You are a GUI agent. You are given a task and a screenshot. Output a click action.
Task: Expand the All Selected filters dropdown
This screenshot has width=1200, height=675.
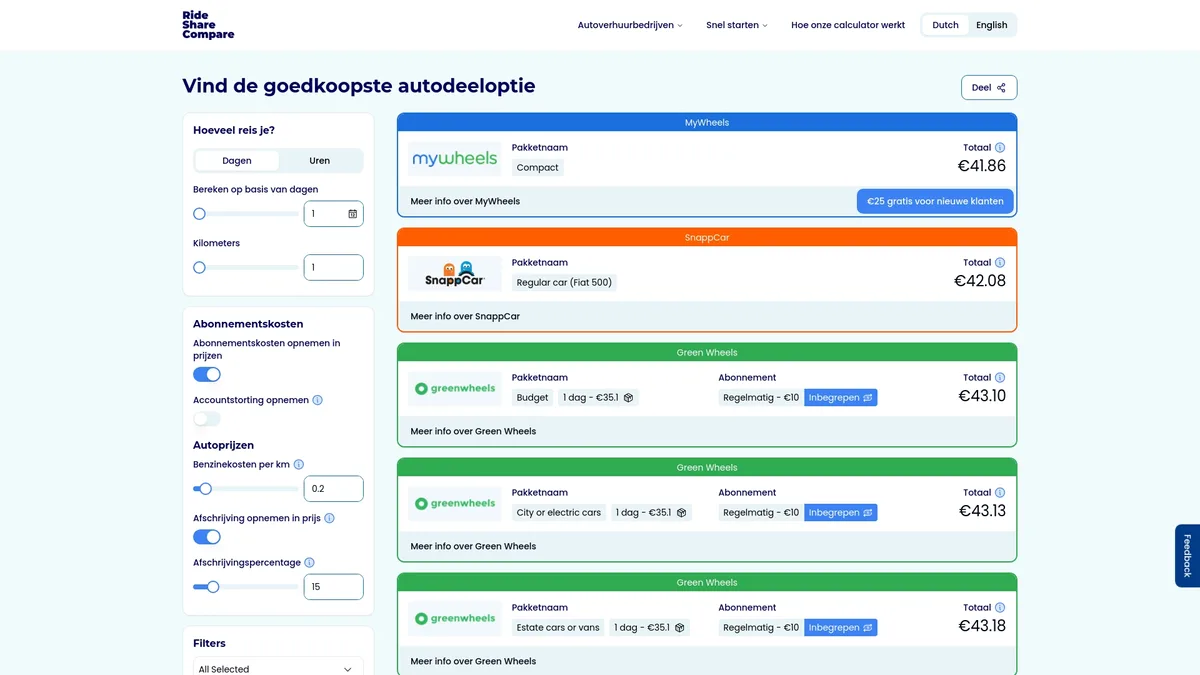(x=278, y=667)
